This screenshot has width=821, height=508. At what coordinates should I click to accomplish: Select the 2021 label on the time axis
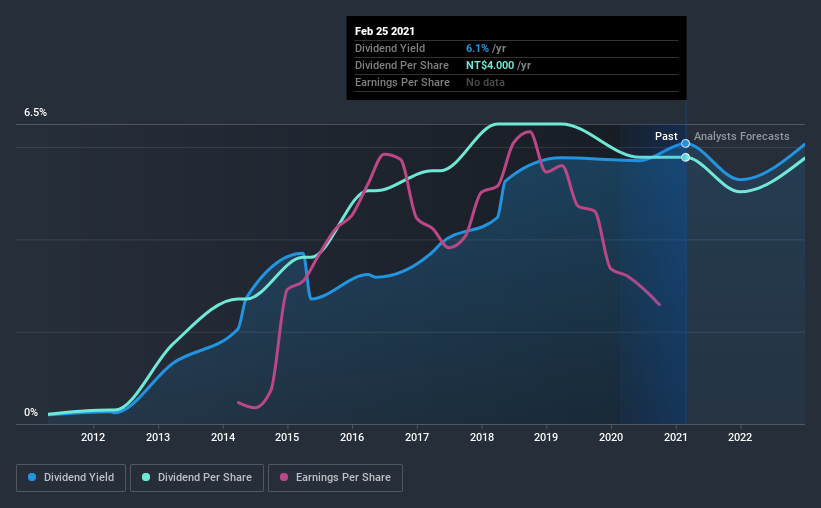[675, 437]
